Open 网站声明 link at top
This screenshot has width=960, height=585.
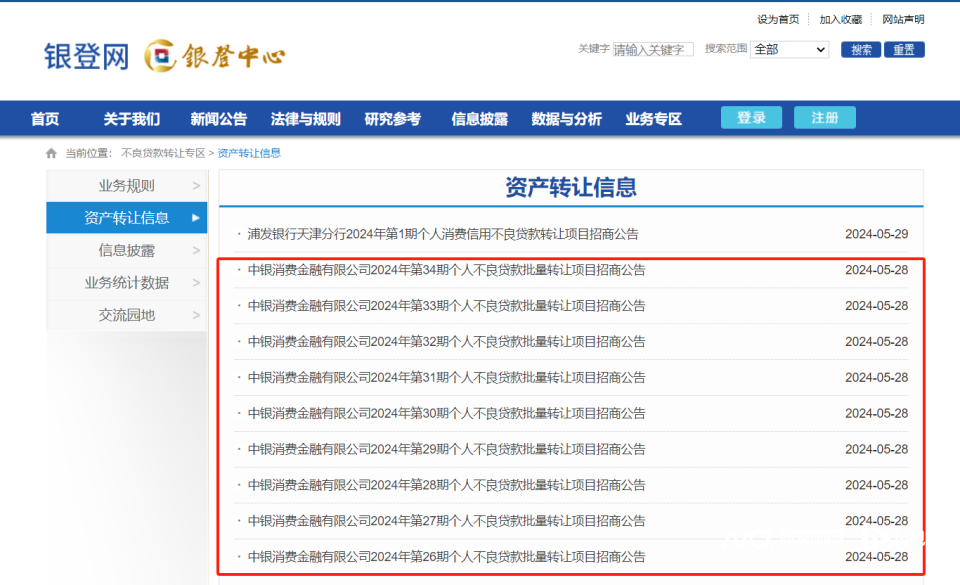point(903,20)
